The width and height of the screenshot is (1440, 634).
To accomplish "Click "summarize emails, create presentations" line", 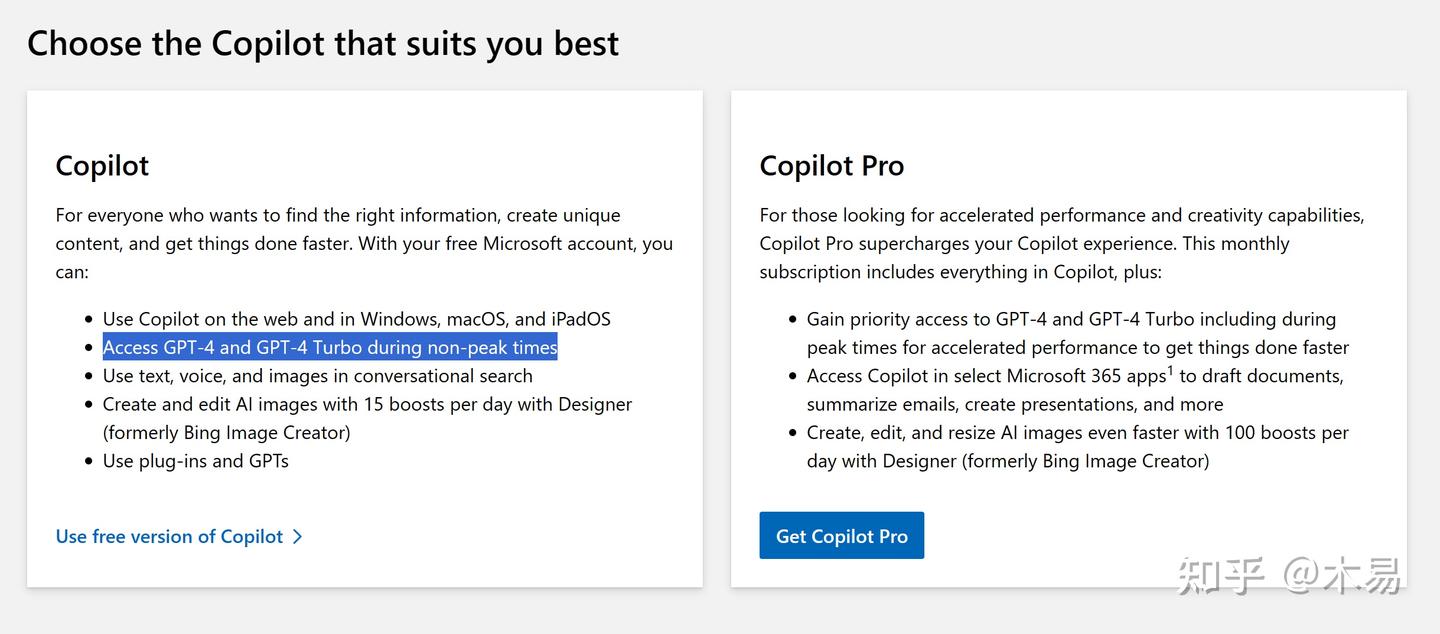I will pyautogui.click(x=1015, y=404).
